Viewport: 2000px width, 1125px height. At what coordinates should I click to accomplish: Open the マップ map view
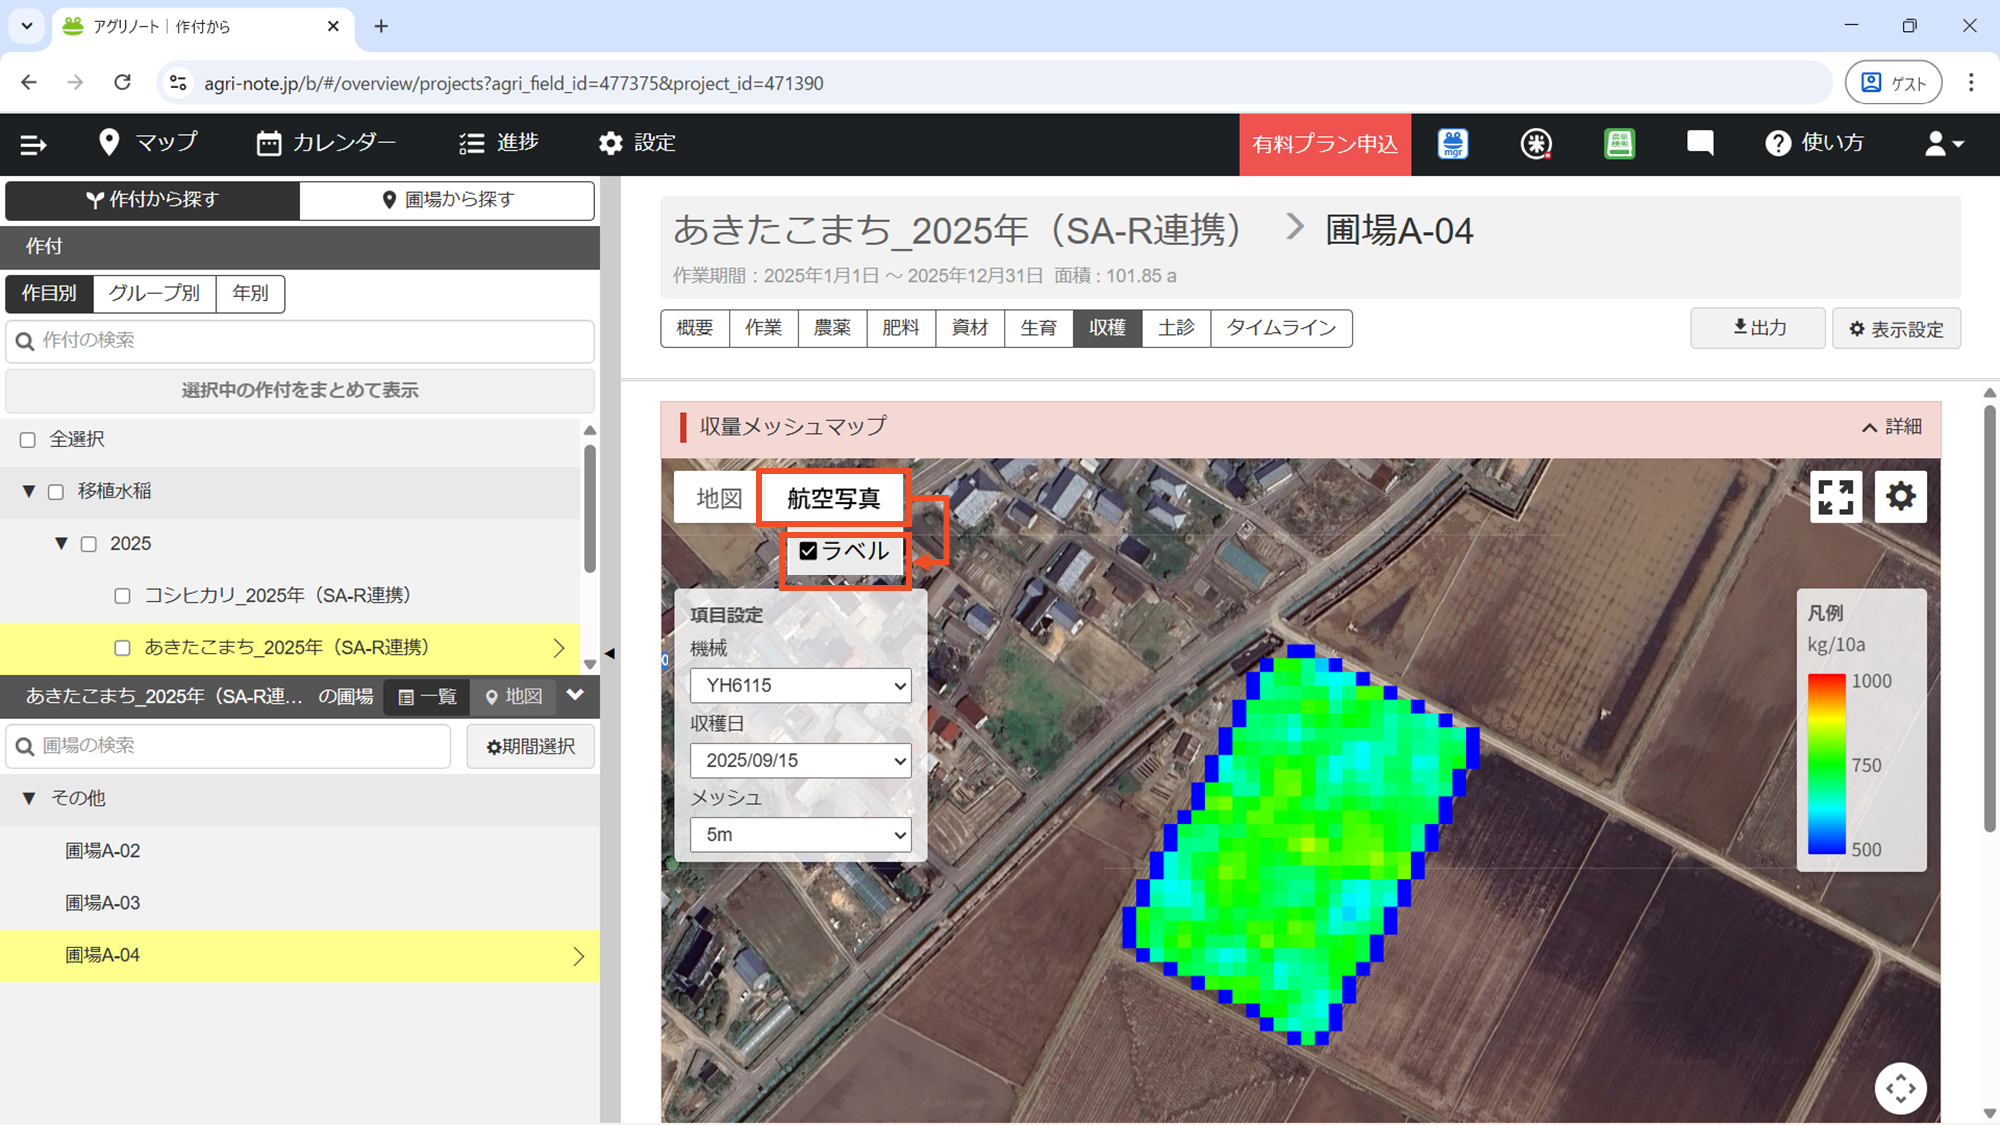[x=148, y=143]
